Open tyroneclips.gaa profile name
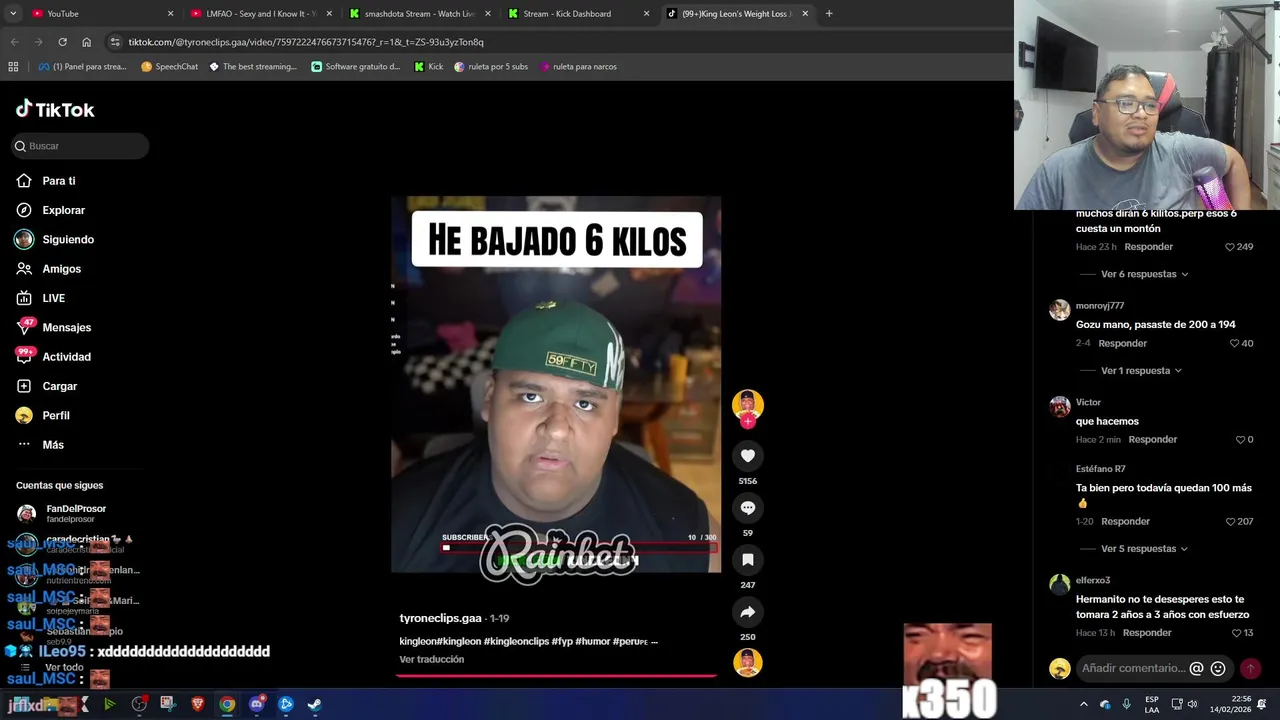This screenshot has width=1280, height=720. pyautogui.click(x=440, y=619)
